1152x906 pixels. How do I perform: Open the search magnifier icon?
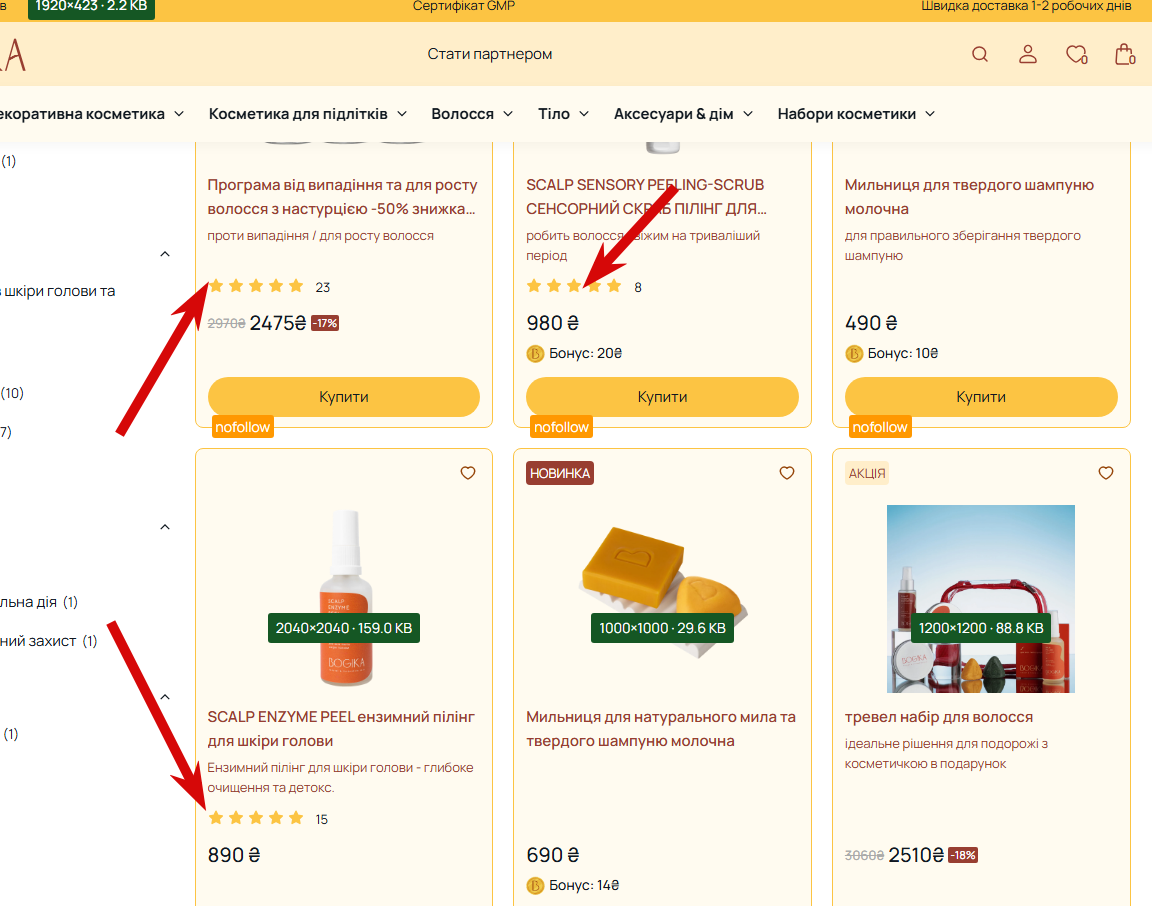tap(979, 54)
